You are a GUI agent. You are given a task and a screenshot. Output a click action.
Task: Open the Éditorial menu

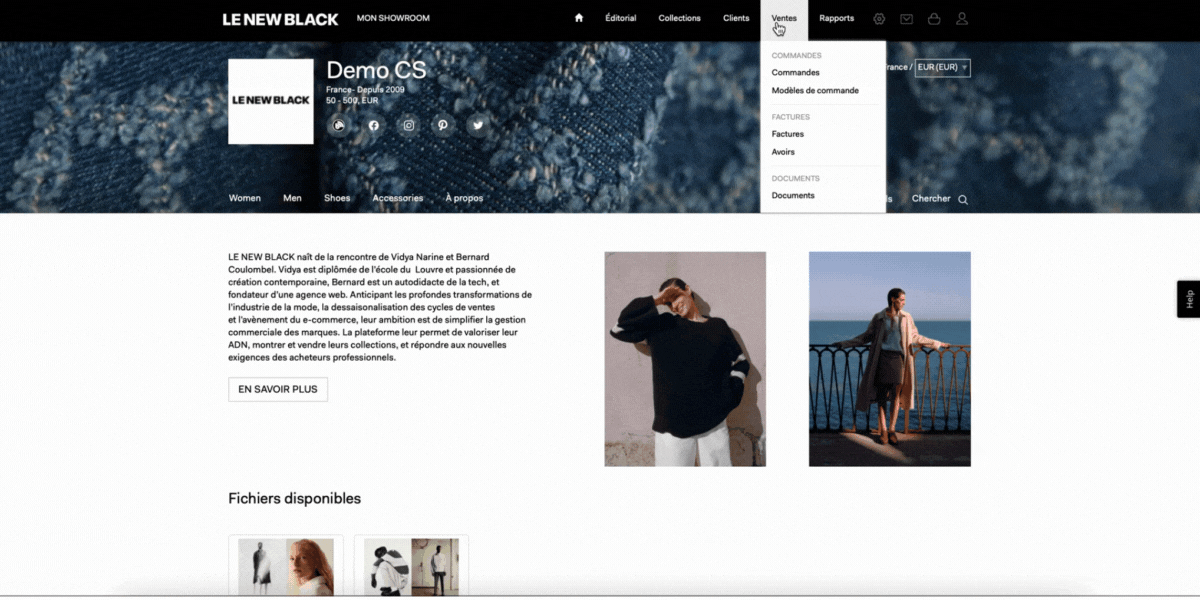pyautogui.click(x=621, y=18)
